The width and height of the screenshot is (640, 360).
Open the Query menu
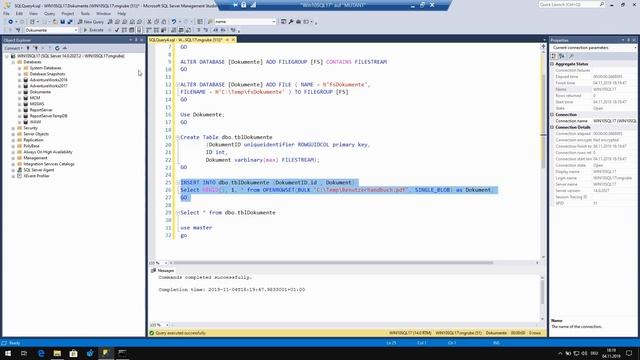(x=49, y=13)
